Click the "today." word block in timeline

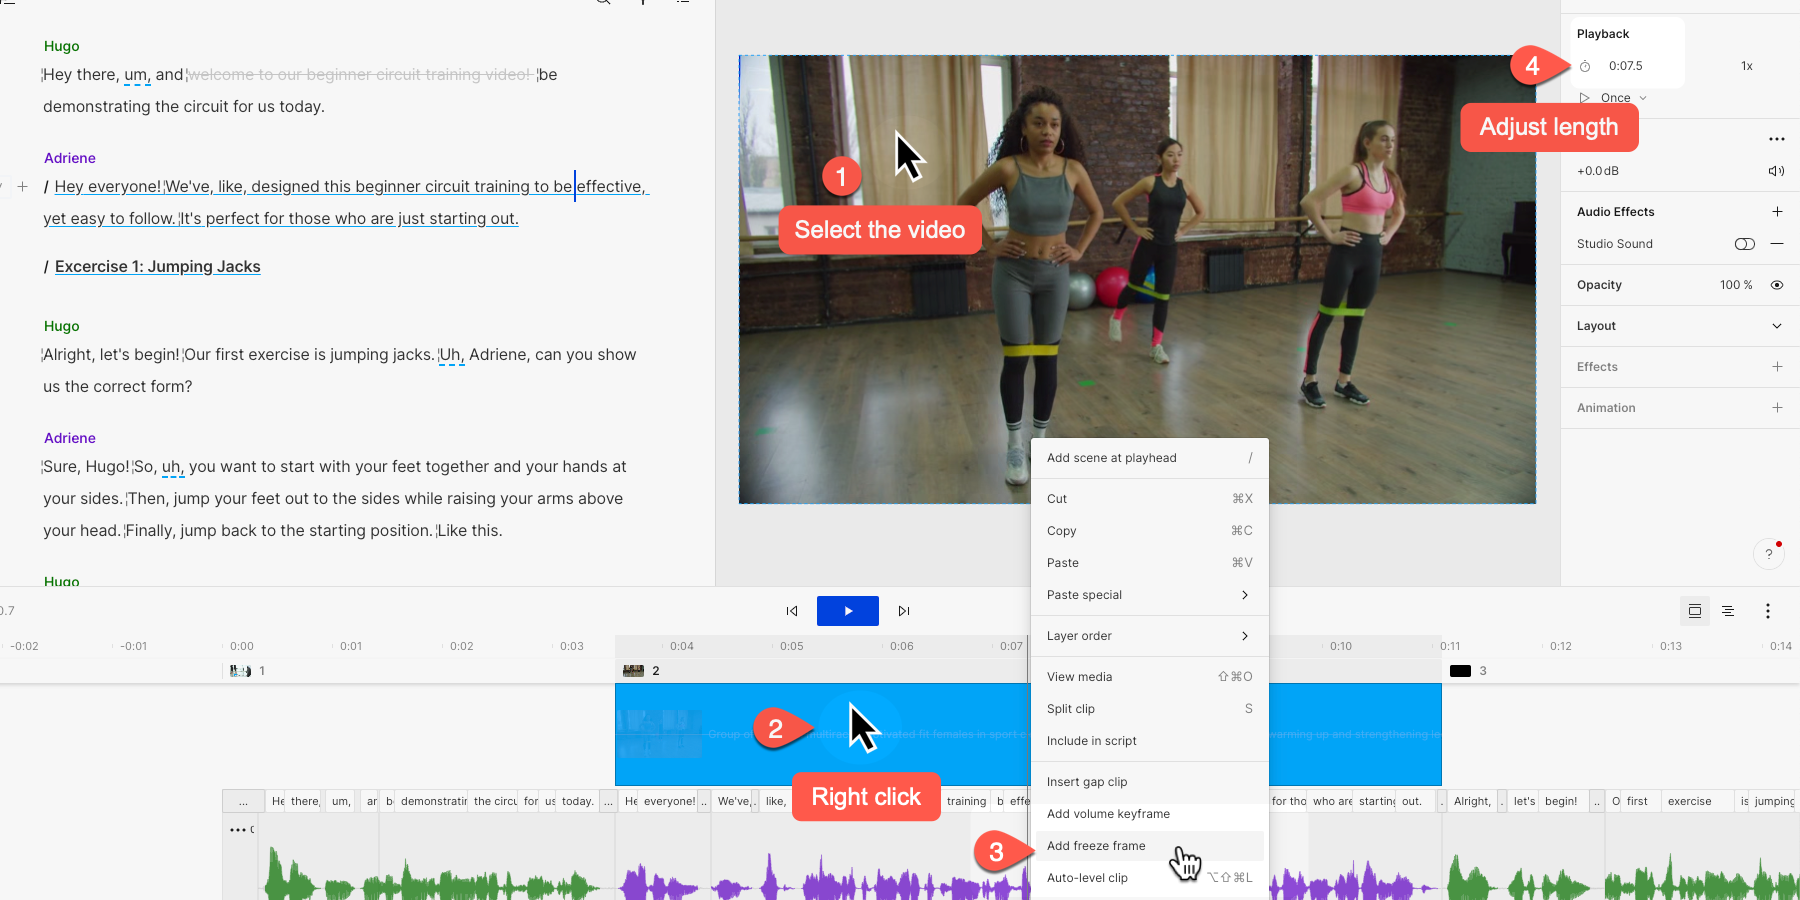coord(576,801)
